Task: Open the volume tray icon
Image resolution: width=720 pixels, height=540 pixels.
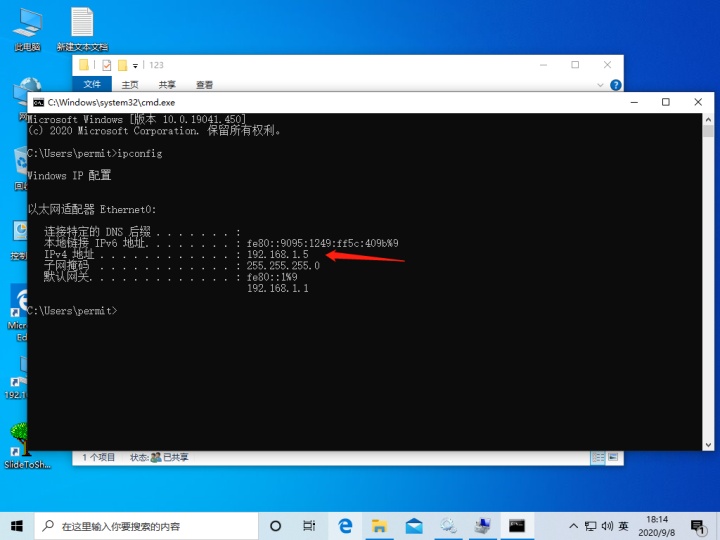Action: pyautogui.click(x=607, y=526)
